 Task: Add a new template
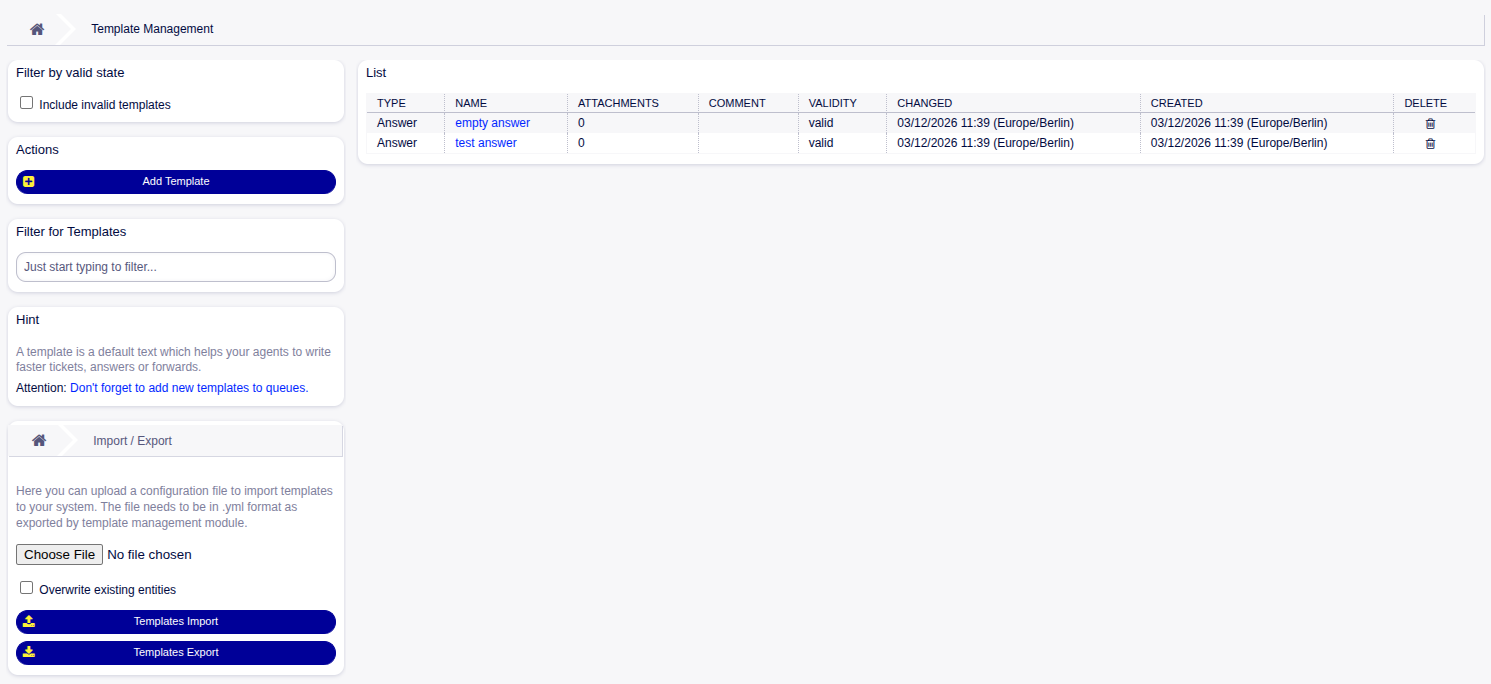point(176,182)
